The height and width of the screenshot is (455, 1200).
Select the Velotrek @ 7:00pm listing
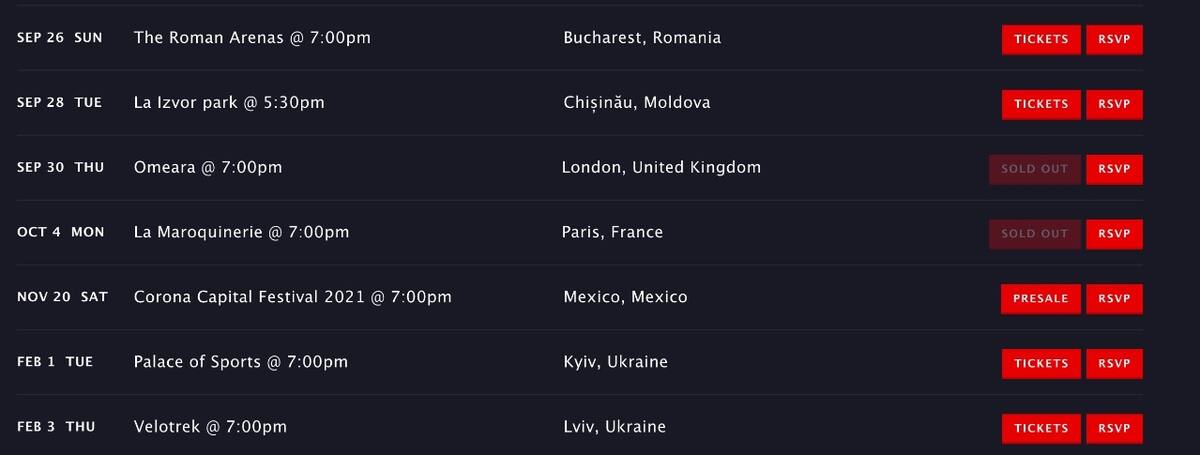[210, 427]
